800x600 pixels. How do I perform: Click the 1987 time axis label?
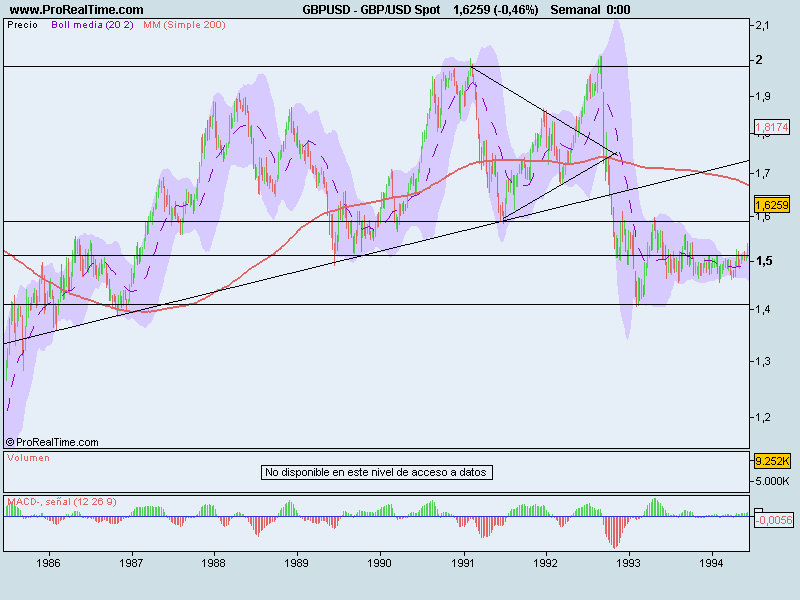(131, 563)
